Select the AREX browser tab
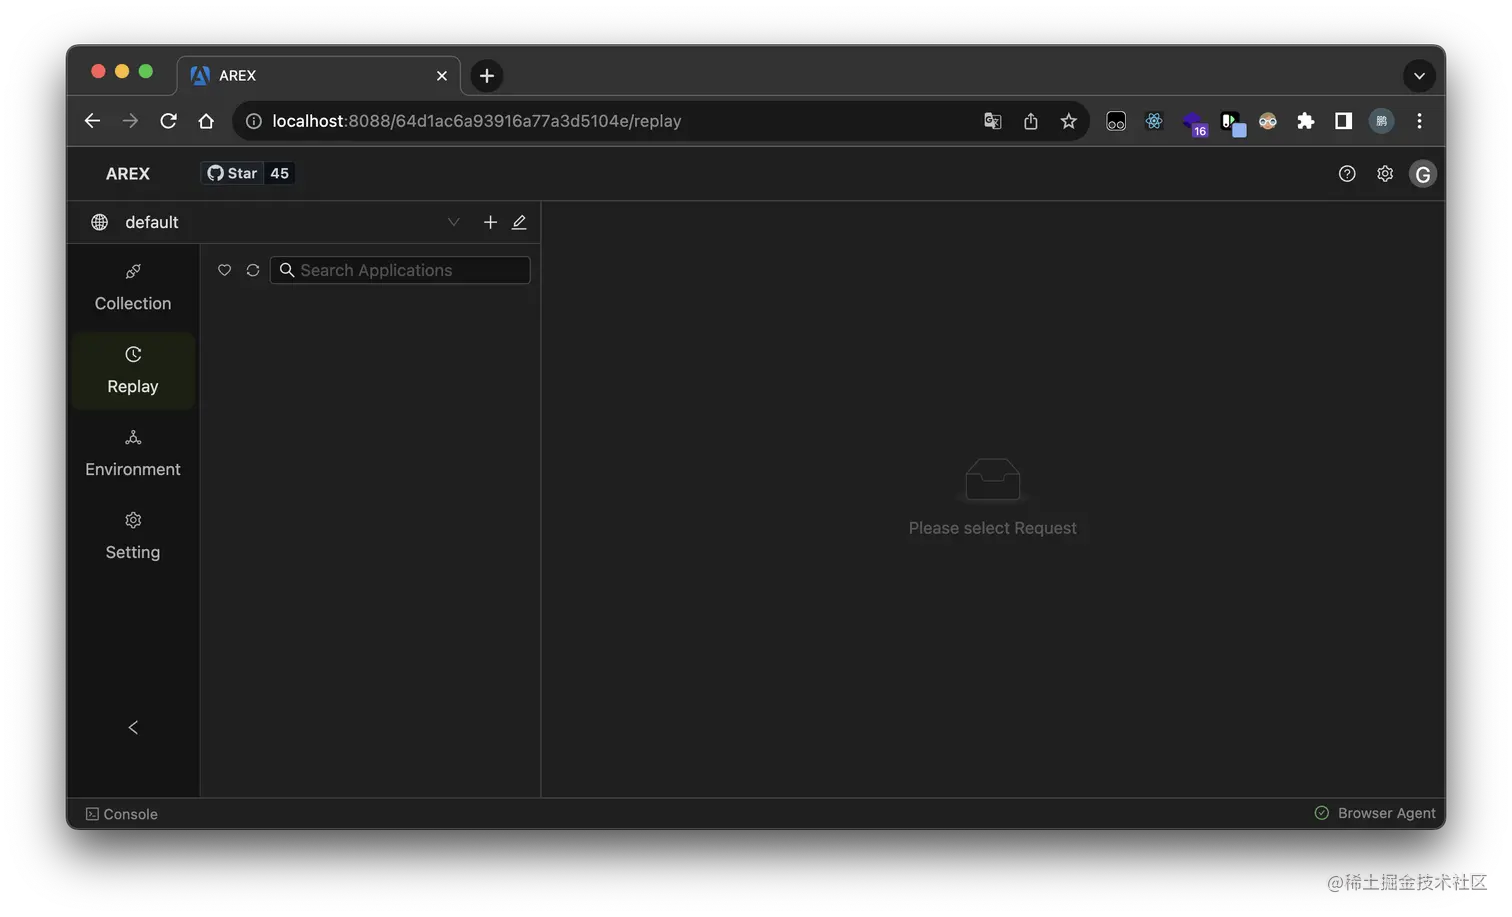Screen dimensions: 1512x917 coord(318,76)
